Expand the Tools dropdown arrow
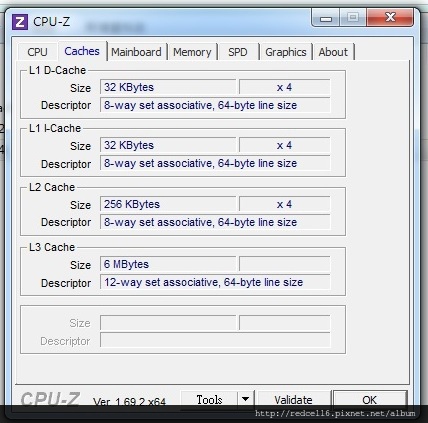The height and width of the screenshot is (423, 428). (x=246, y=399)
